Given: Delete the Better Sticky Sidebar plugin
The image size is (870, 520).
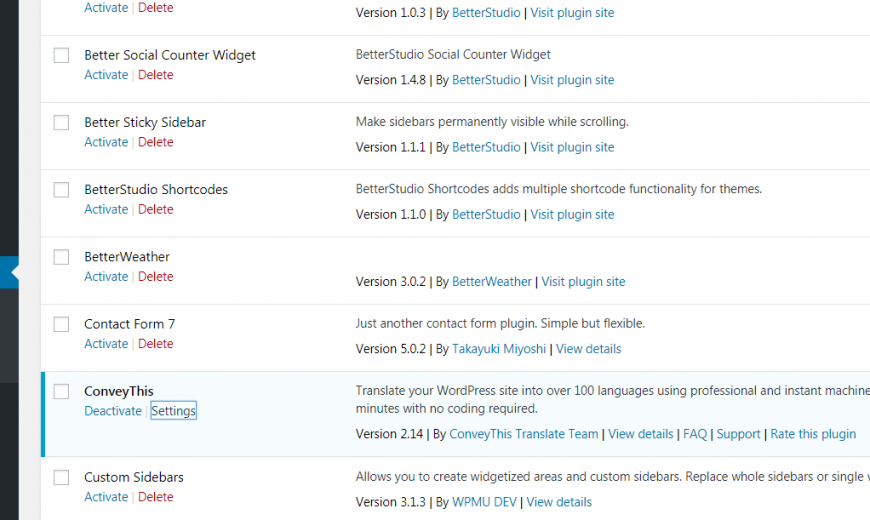Looking at the screenshot, I should click(155, 142).
